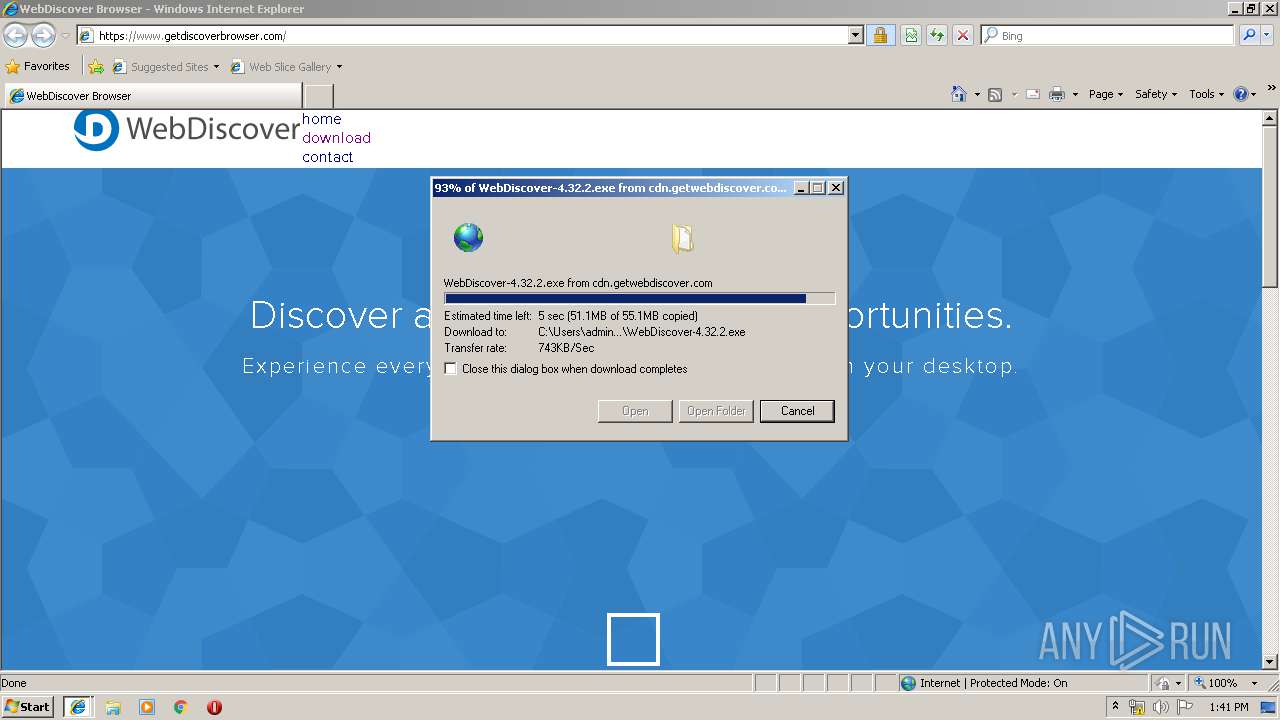Open the contact link on webpage
The image size is (1280, 720).
[327, 157]
